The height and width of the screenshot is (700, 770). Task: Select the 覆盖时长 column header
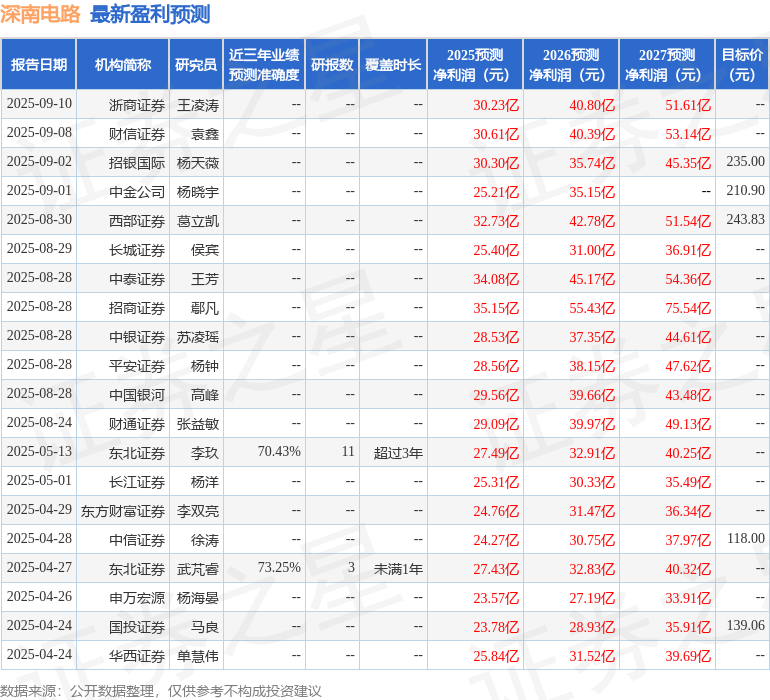click(393, 65)
